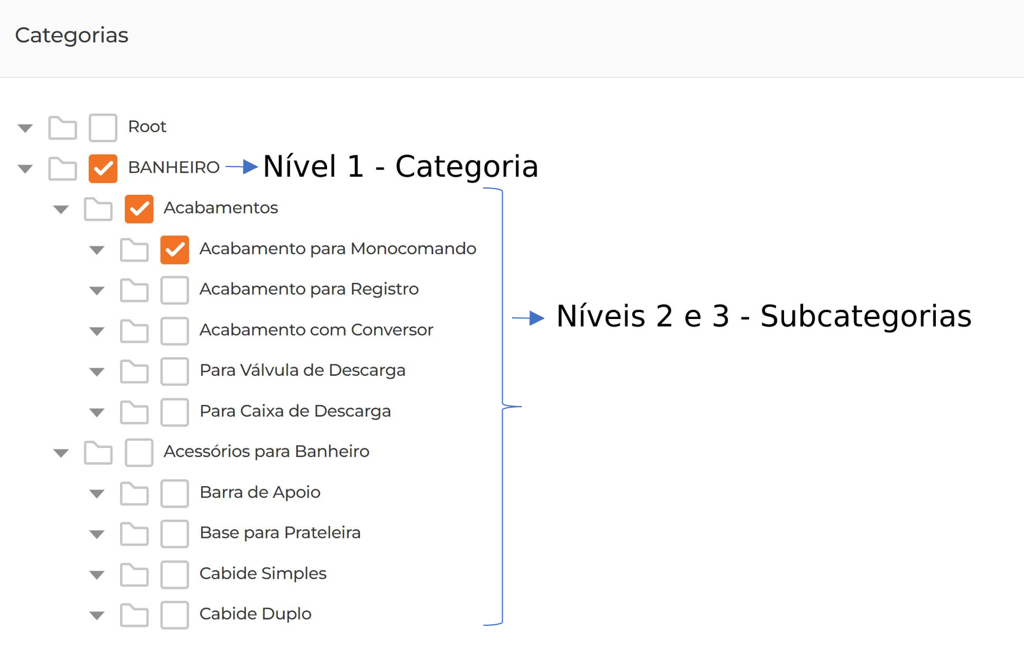The width and height of the screenshot is (1024, 652).
Task: Click the Cabide Duplo folder icon
Action: tap(134, 615)
